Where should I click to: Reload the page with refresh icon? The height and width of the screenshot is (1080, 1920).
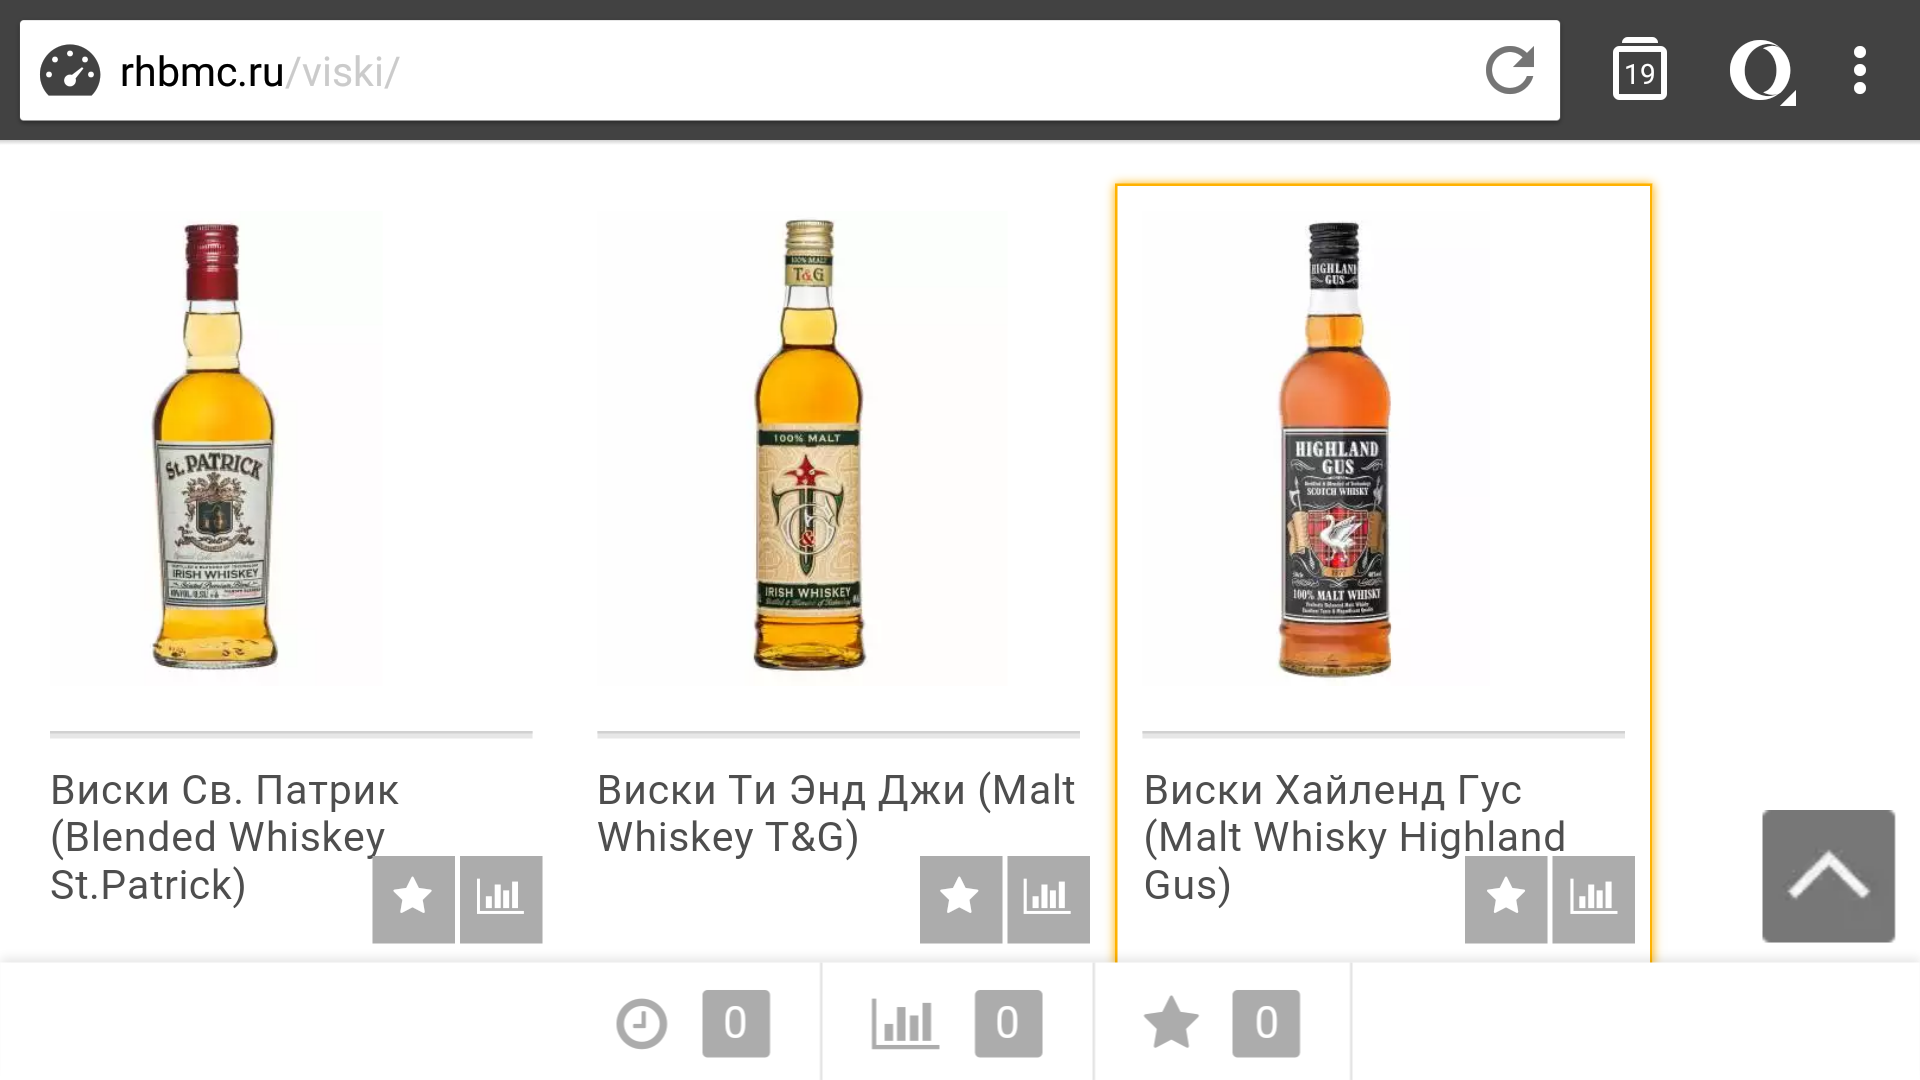point(1509,70)
